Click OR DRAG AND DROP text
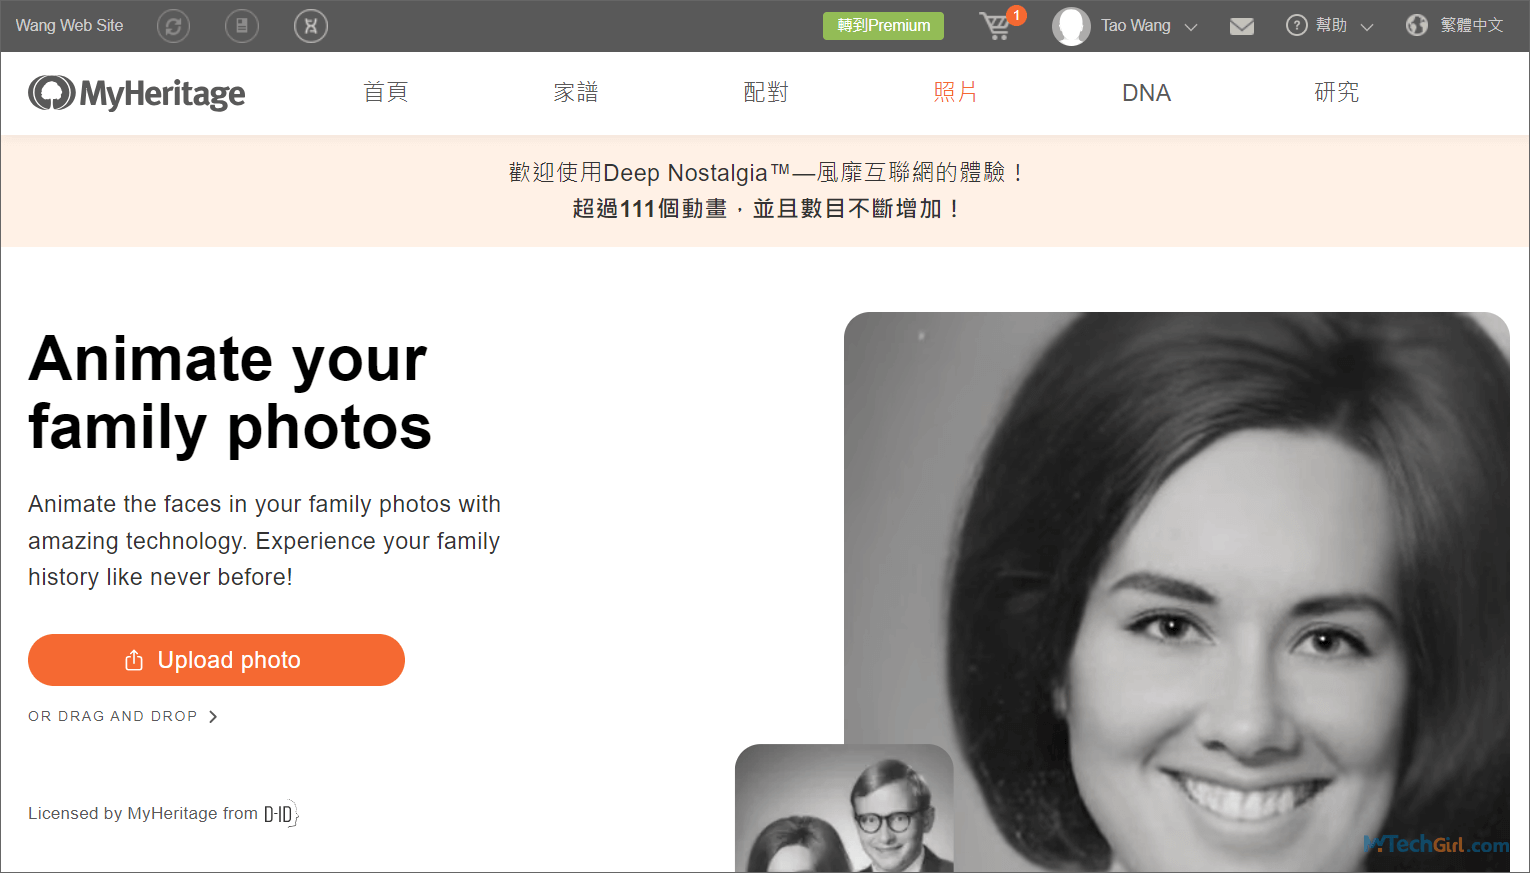The height and width of the screenshot is (873, 1530). tap(113, 717)
